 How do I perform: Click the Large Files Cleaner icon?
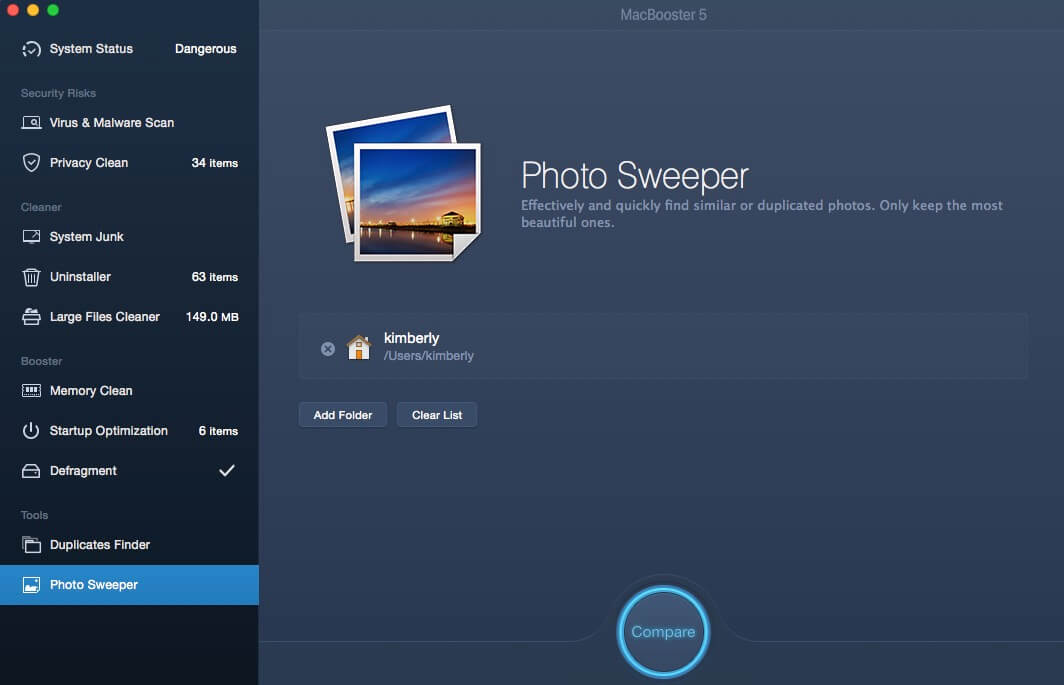click(31, 317)
